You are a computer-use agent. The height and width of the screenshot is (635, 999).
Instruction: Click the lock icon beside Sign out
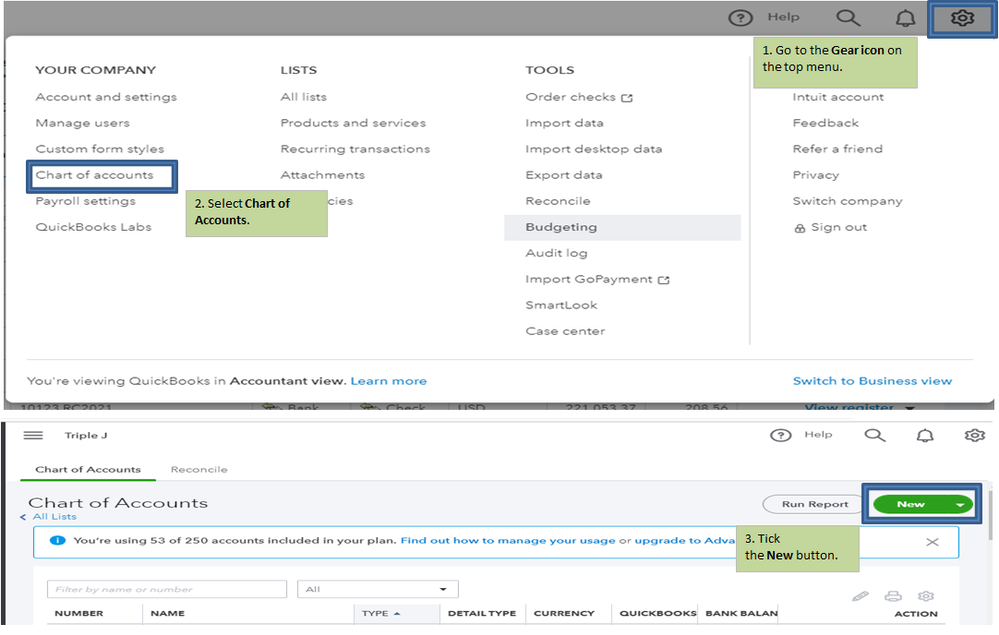pyautogui.click(x=799, y=228)
